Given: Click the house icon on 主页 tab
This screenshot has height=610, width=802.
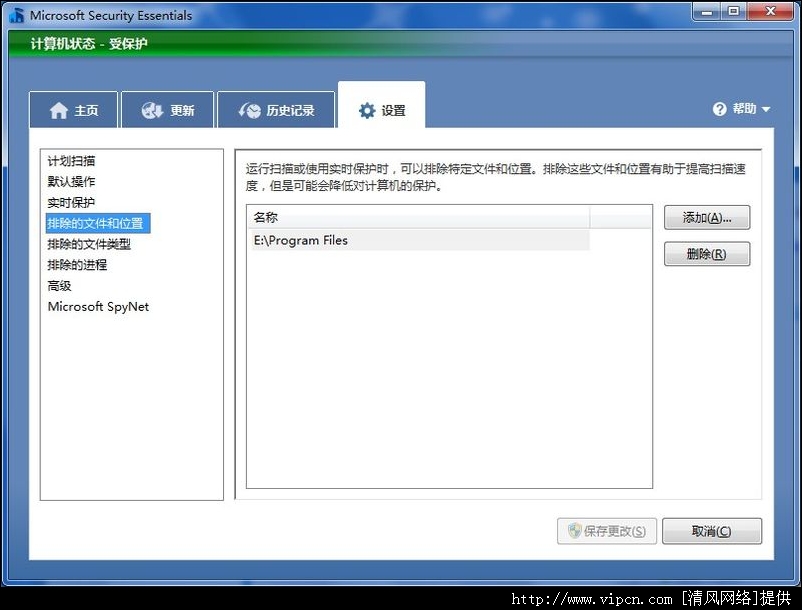Looking at the screenshot, I should (x=59, y=110).
